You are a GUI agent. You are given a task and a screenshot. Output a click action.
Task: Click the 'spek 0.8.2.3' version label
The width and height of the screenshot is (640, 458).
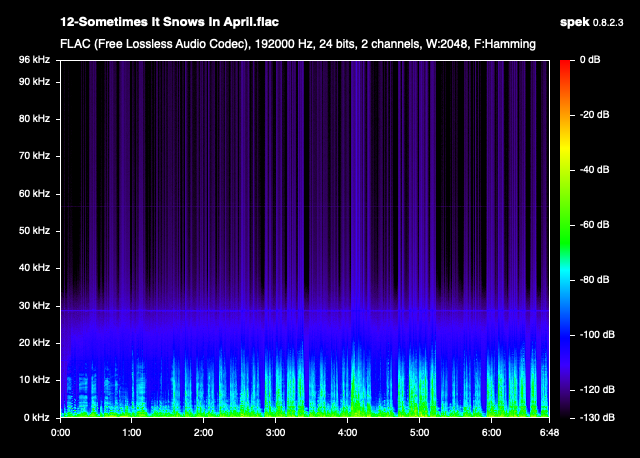coord(591,22)
